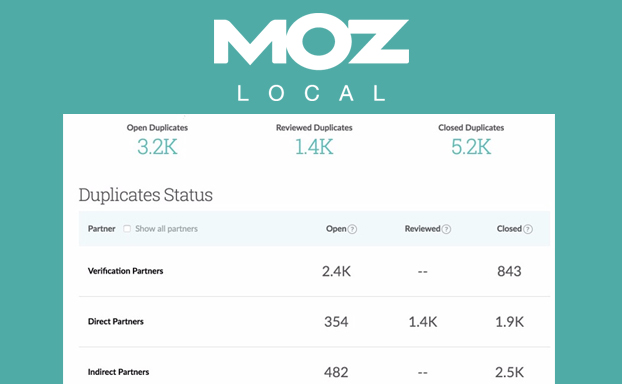622x384 pixels.
Task: Enable the Show all partners checkbox
Action: click(127, 229)
